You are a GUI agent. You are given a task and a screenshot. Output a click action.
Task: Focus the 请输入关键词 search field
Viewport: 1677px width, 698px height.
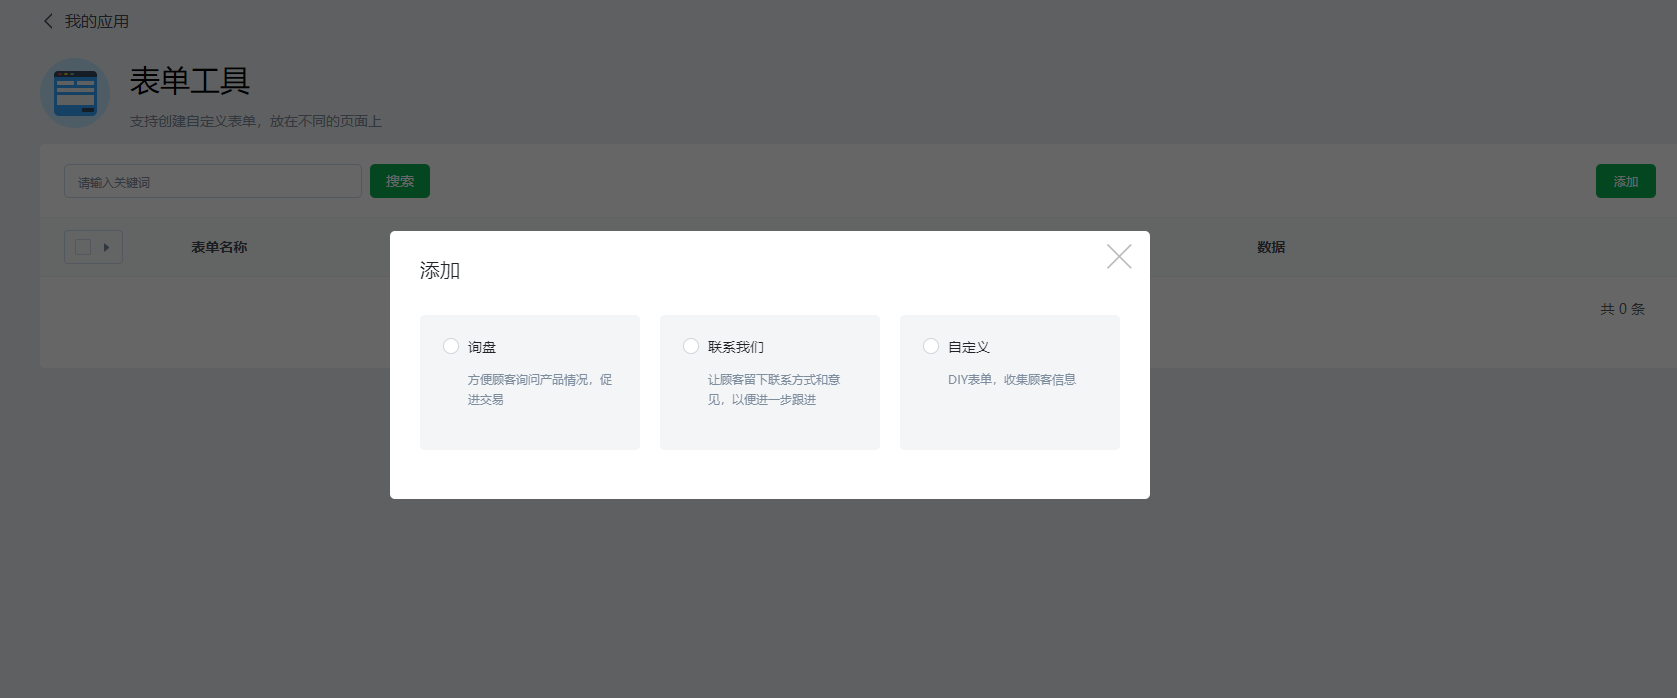212,181
